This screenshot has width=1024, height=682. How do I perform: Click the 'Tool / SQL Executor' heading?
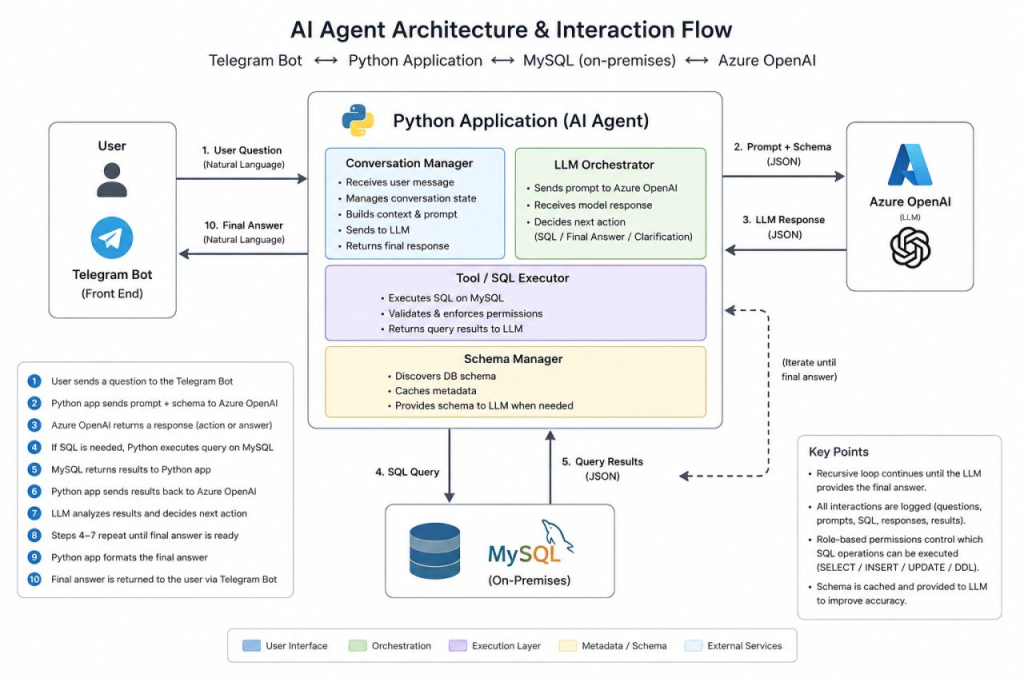513,278
